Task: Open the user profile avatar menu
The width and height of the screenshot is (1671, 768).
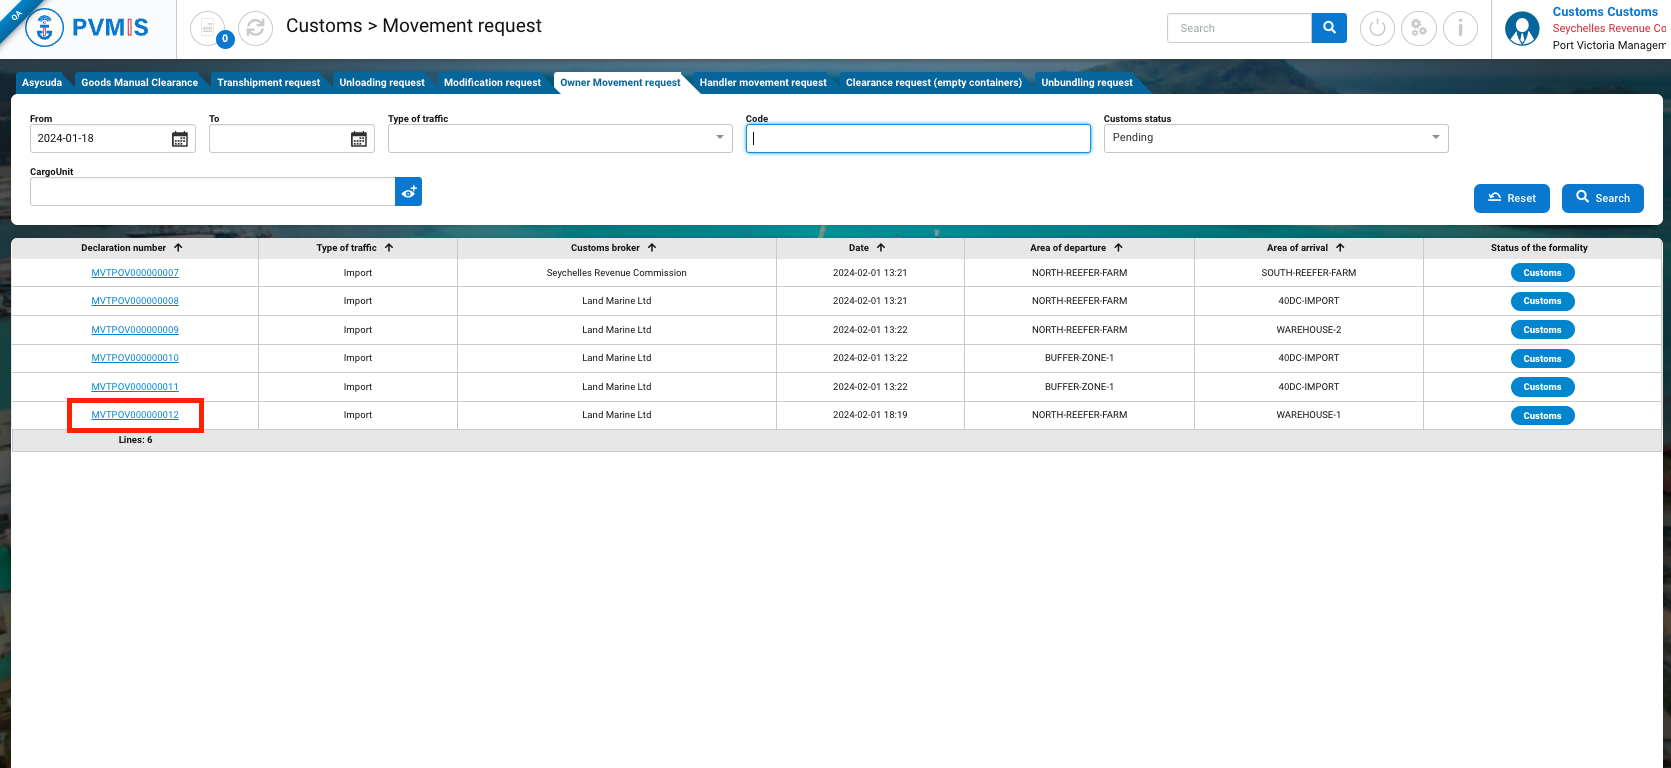Action: pos(1522,29)
